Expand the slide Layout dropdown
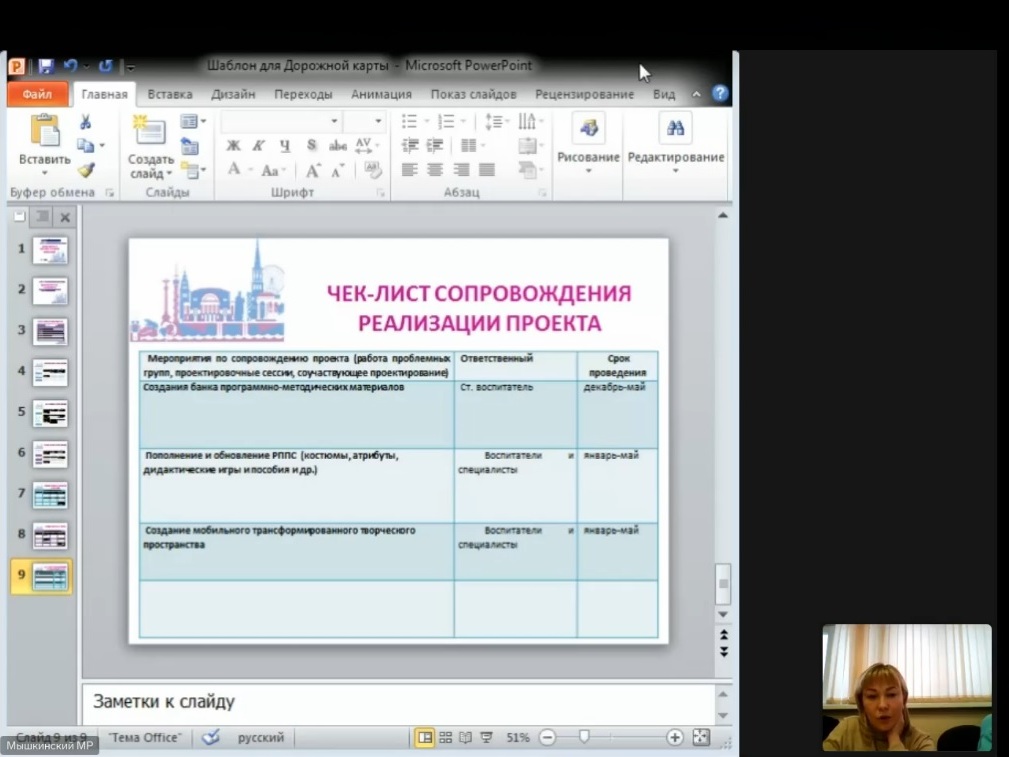Image resolution: width=1009 pixels, height=757 pixels. pos(193,121)
